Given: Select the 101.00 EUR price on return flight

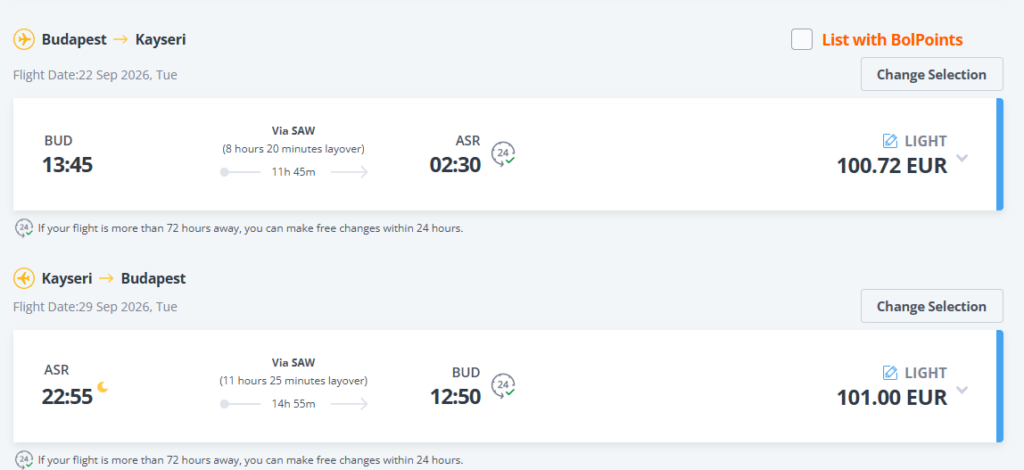Looking at the screenshot, I should [891, 398].
